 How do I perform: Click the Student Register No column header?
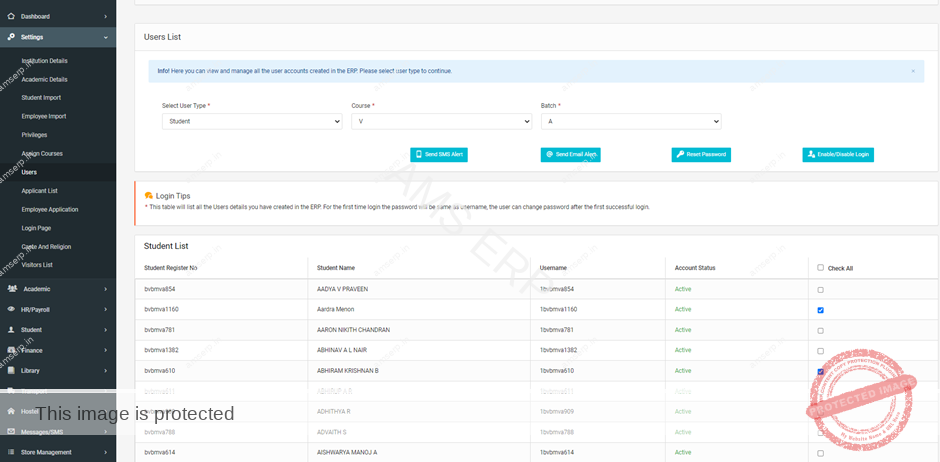click(x=170, y=268)
